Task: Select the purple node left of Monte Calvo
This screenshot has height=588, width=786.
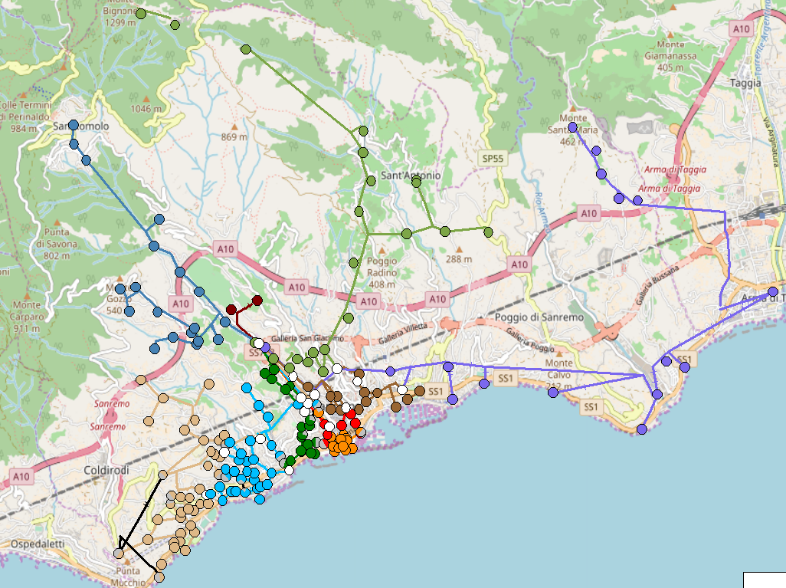Action: tap(553, 392)
